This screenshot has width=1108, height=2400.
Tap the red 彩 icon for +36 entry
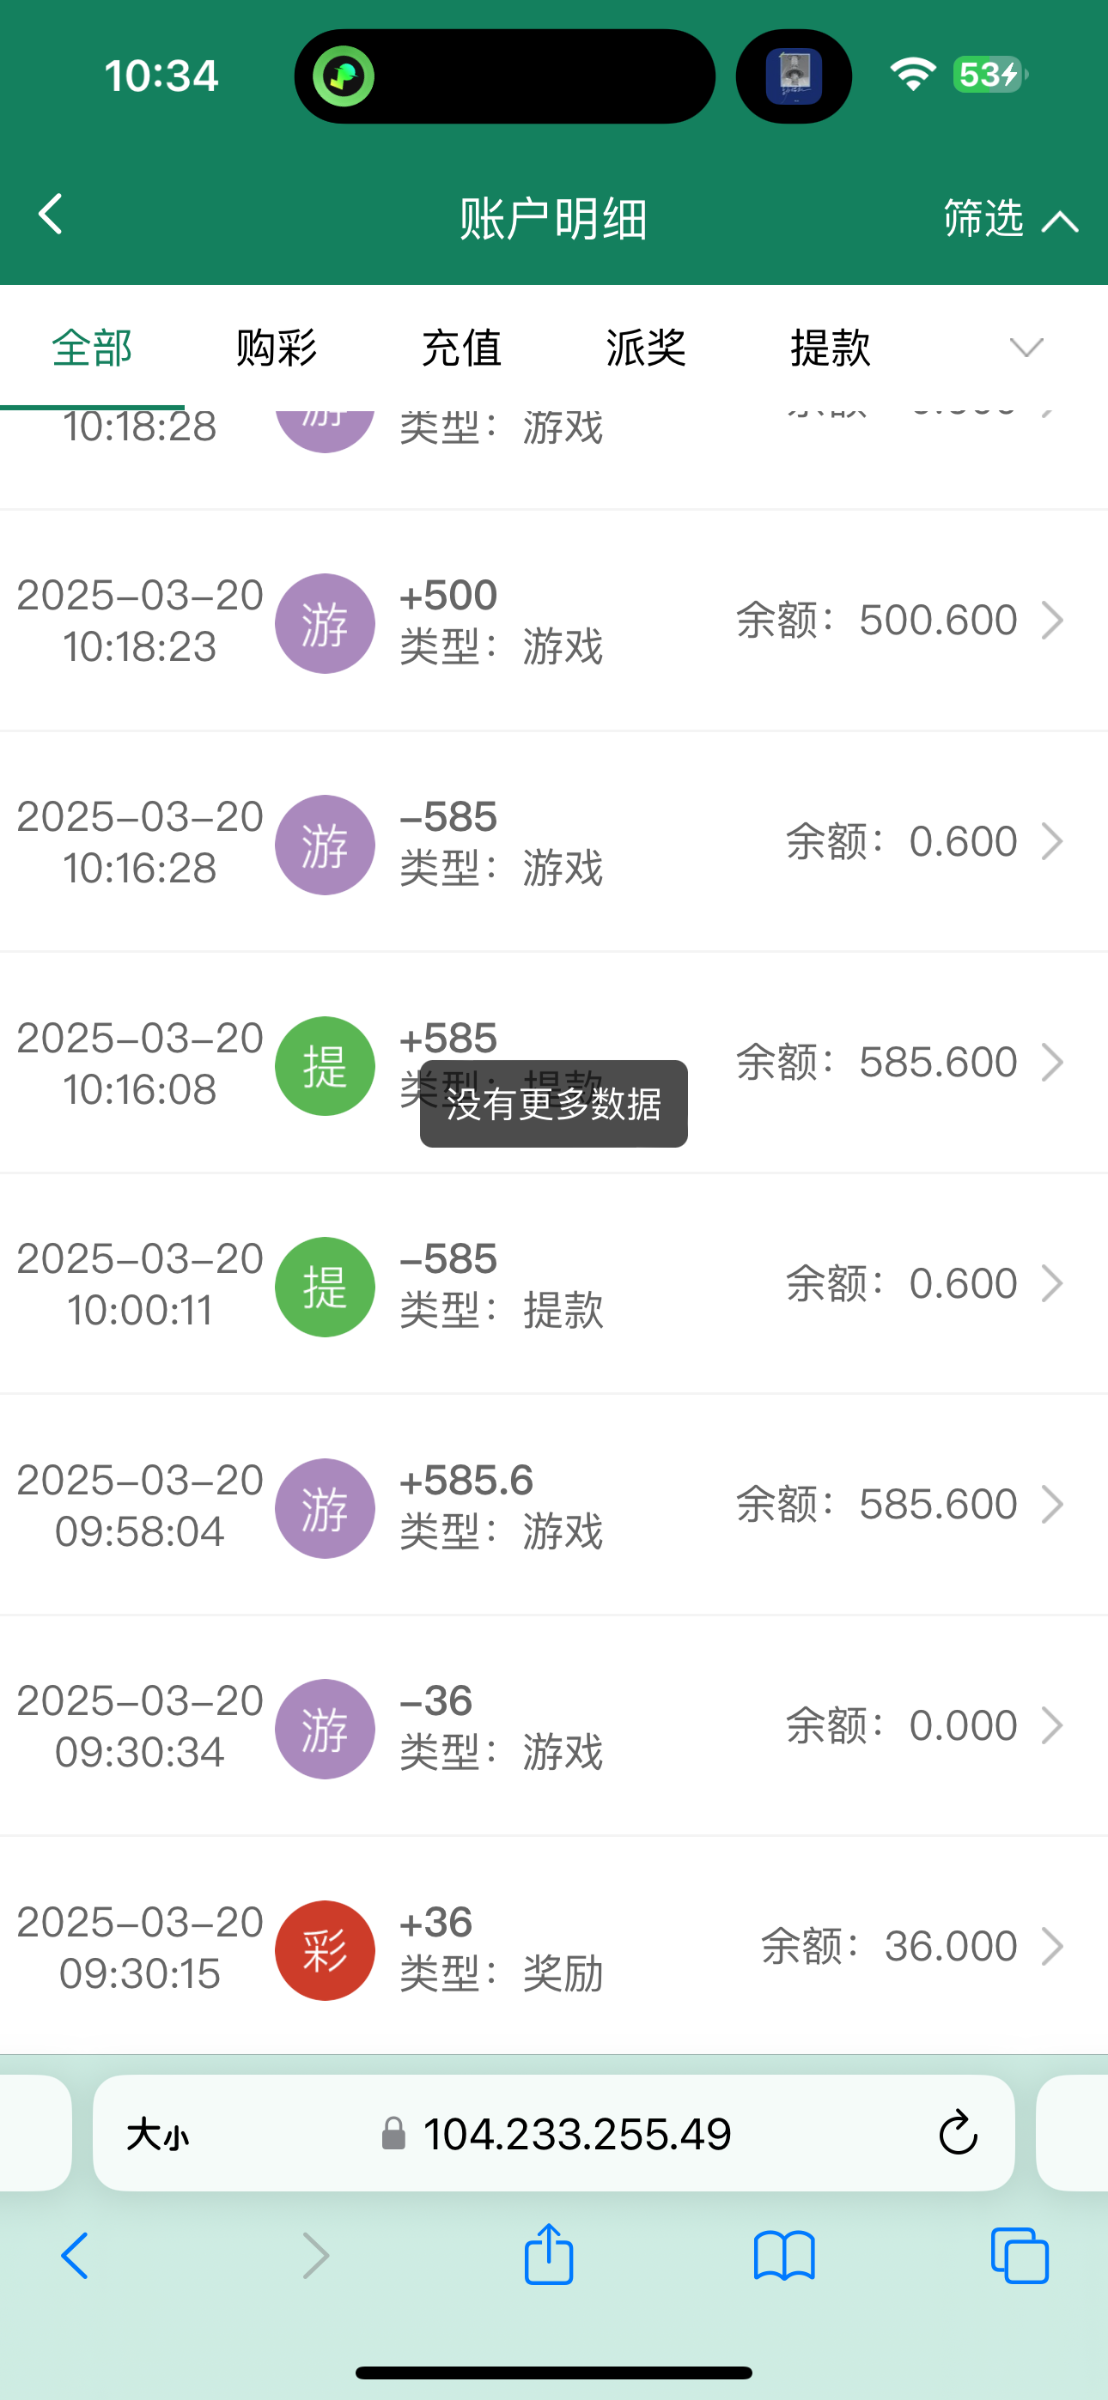click(x=325, y=1950)
